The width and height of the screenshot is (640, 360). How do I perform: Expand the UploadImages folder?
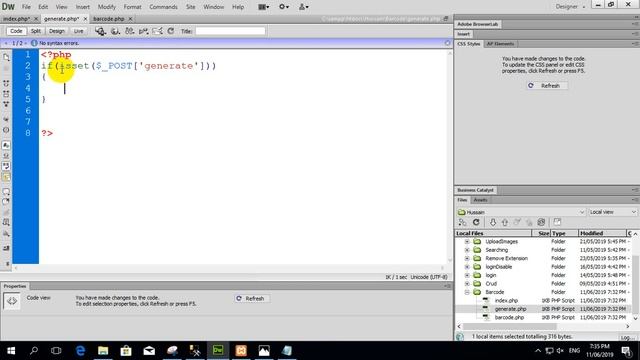click(x=467, y=241)
